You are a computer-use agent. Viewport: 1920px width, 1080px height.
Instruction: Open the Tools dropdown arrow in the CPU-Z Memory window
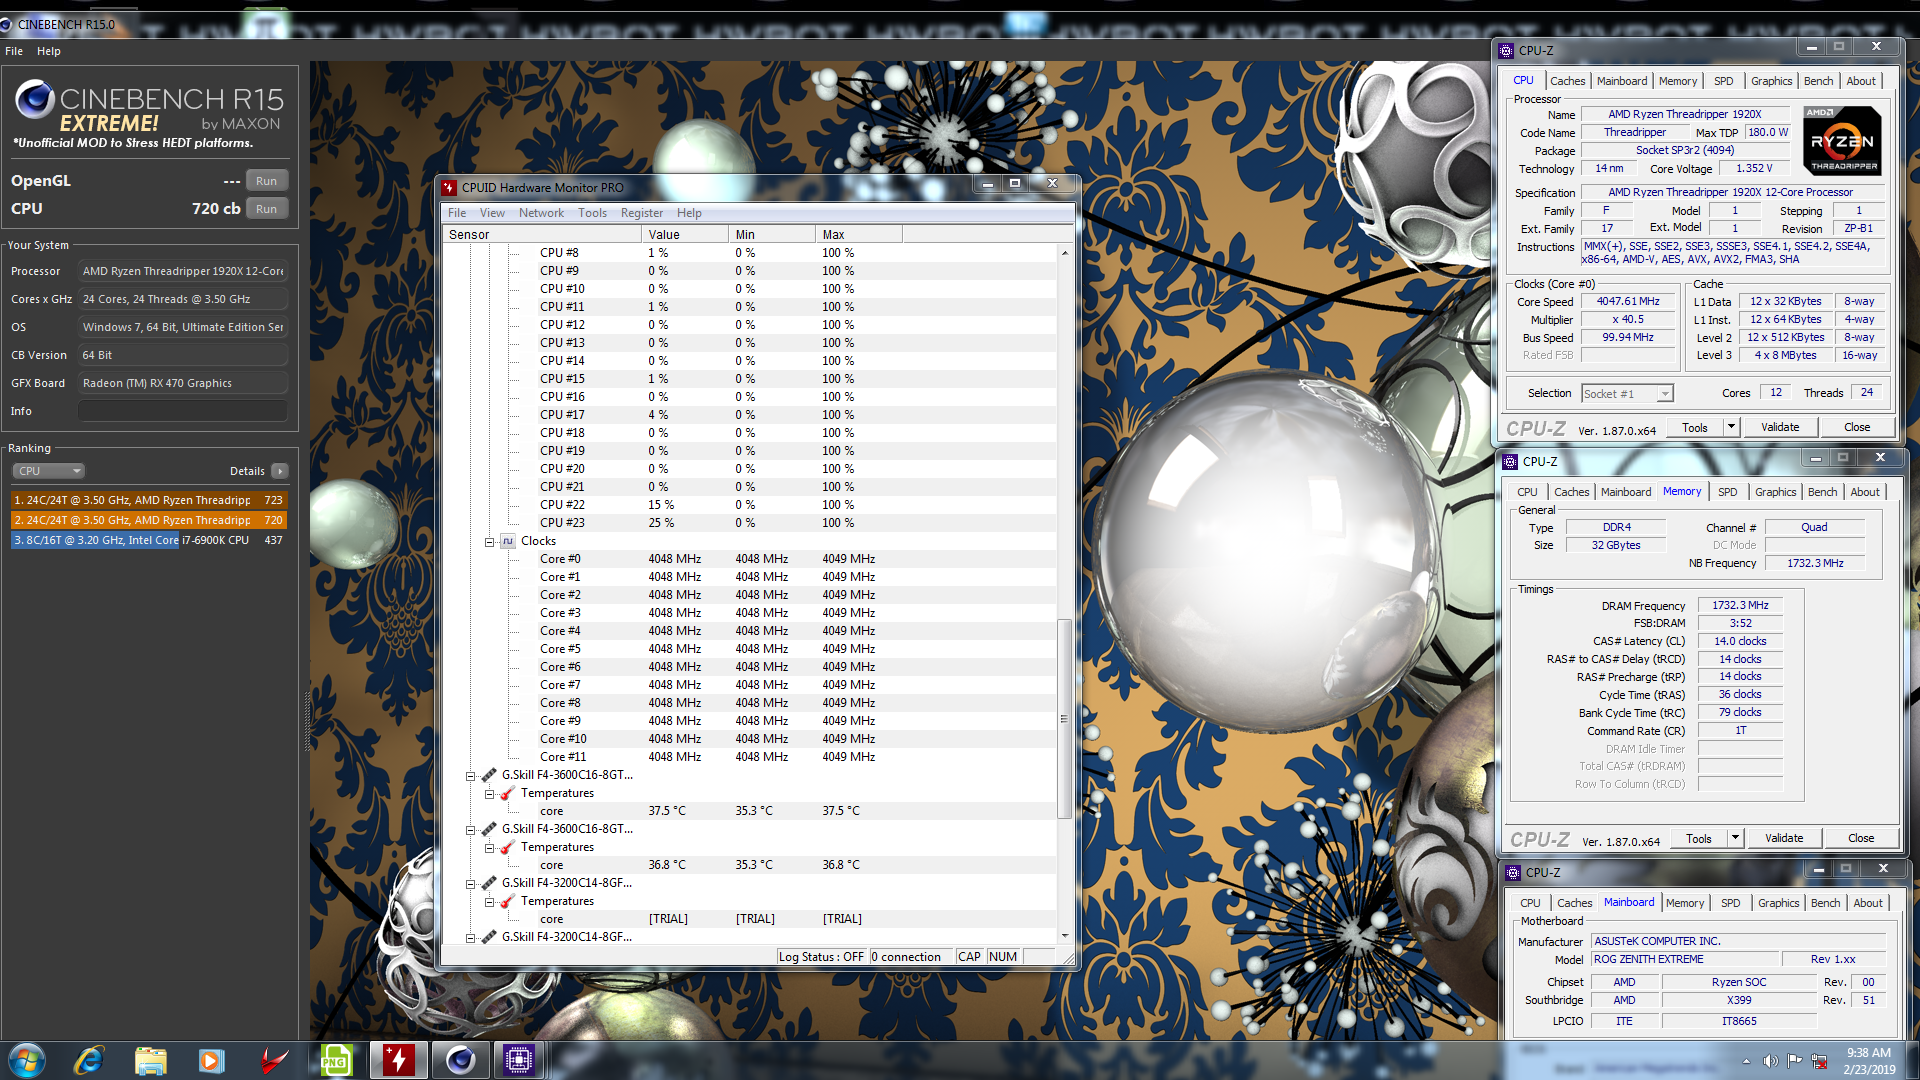click(1735, 838)
